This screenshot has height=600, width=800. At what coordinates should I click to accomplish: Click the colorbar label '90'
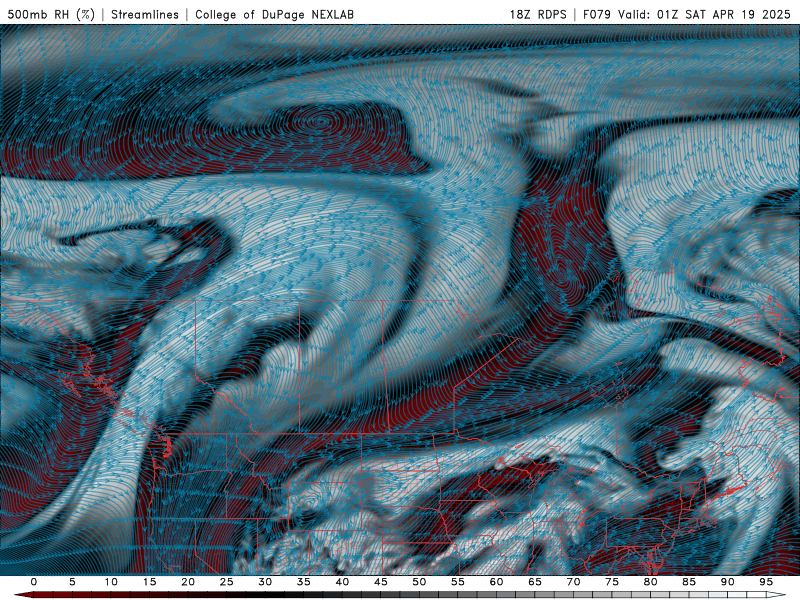(728, 582)
